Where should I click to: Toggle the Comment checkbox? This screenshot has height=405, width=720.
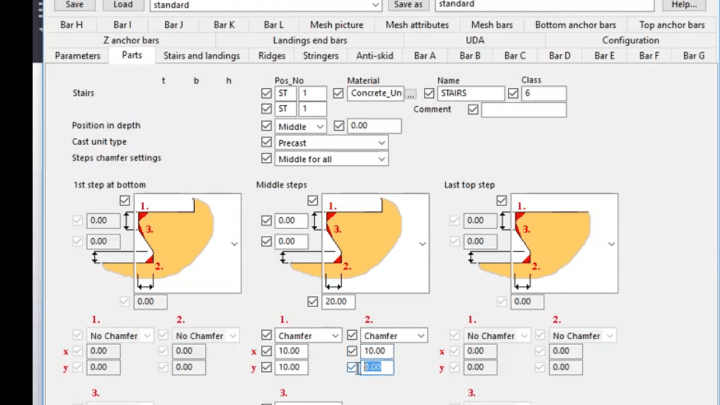click(x=473, y=109)
